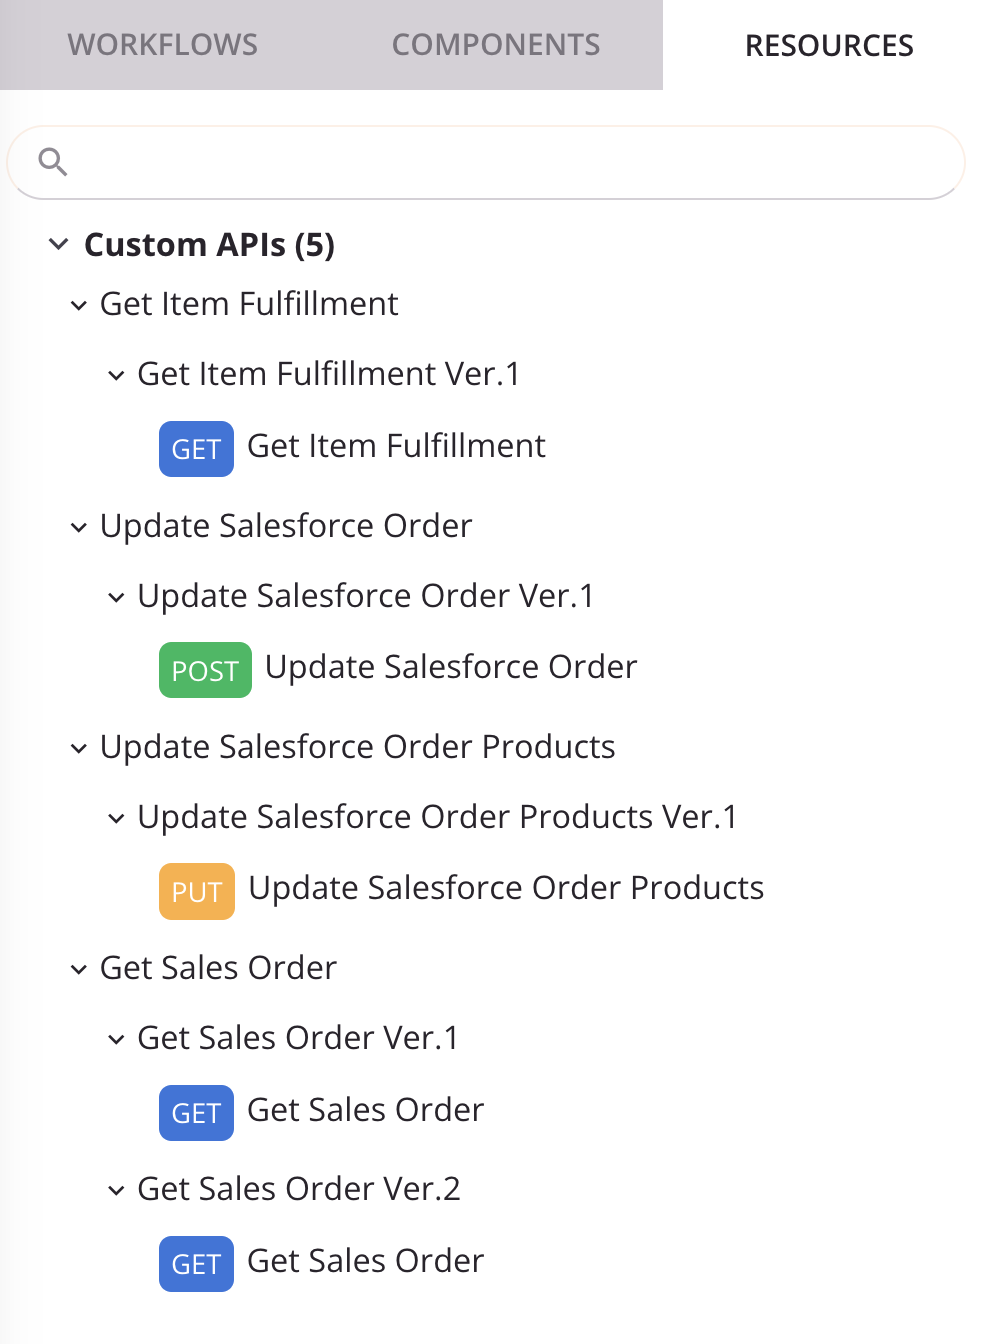Select the Update Salesforce Order POST endpoint label

click(451, 667)
